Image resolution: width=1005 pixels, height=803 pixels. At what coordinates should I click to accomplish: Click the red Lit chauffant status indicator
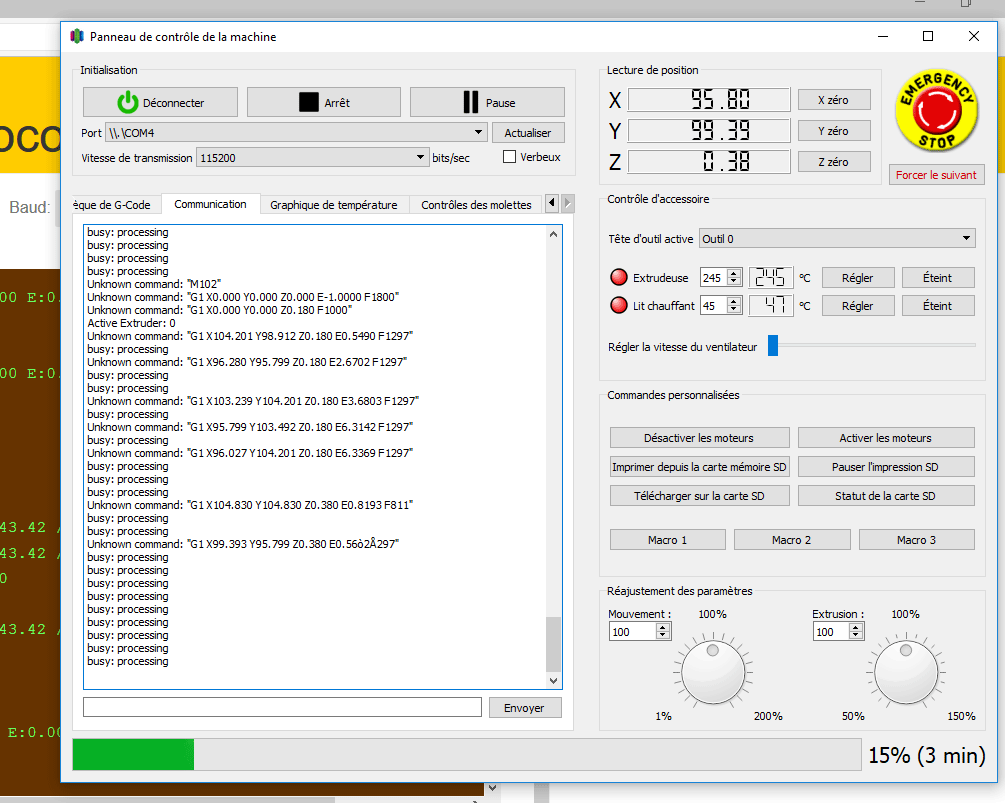click(619, 306)
